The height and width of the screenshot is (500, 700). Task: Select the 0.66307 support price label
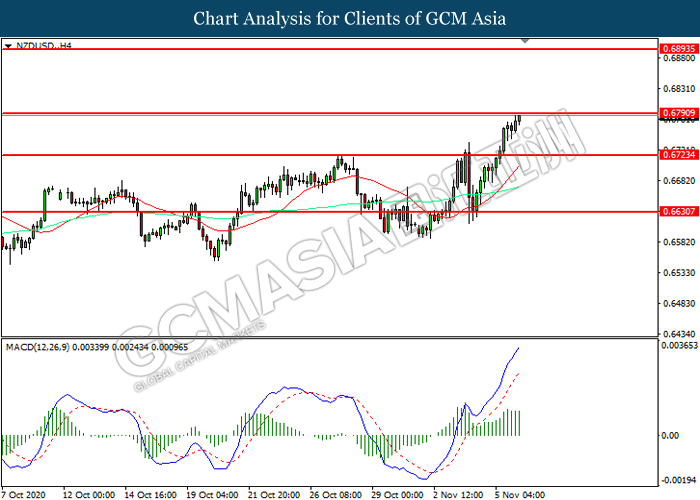click(678, 212)
